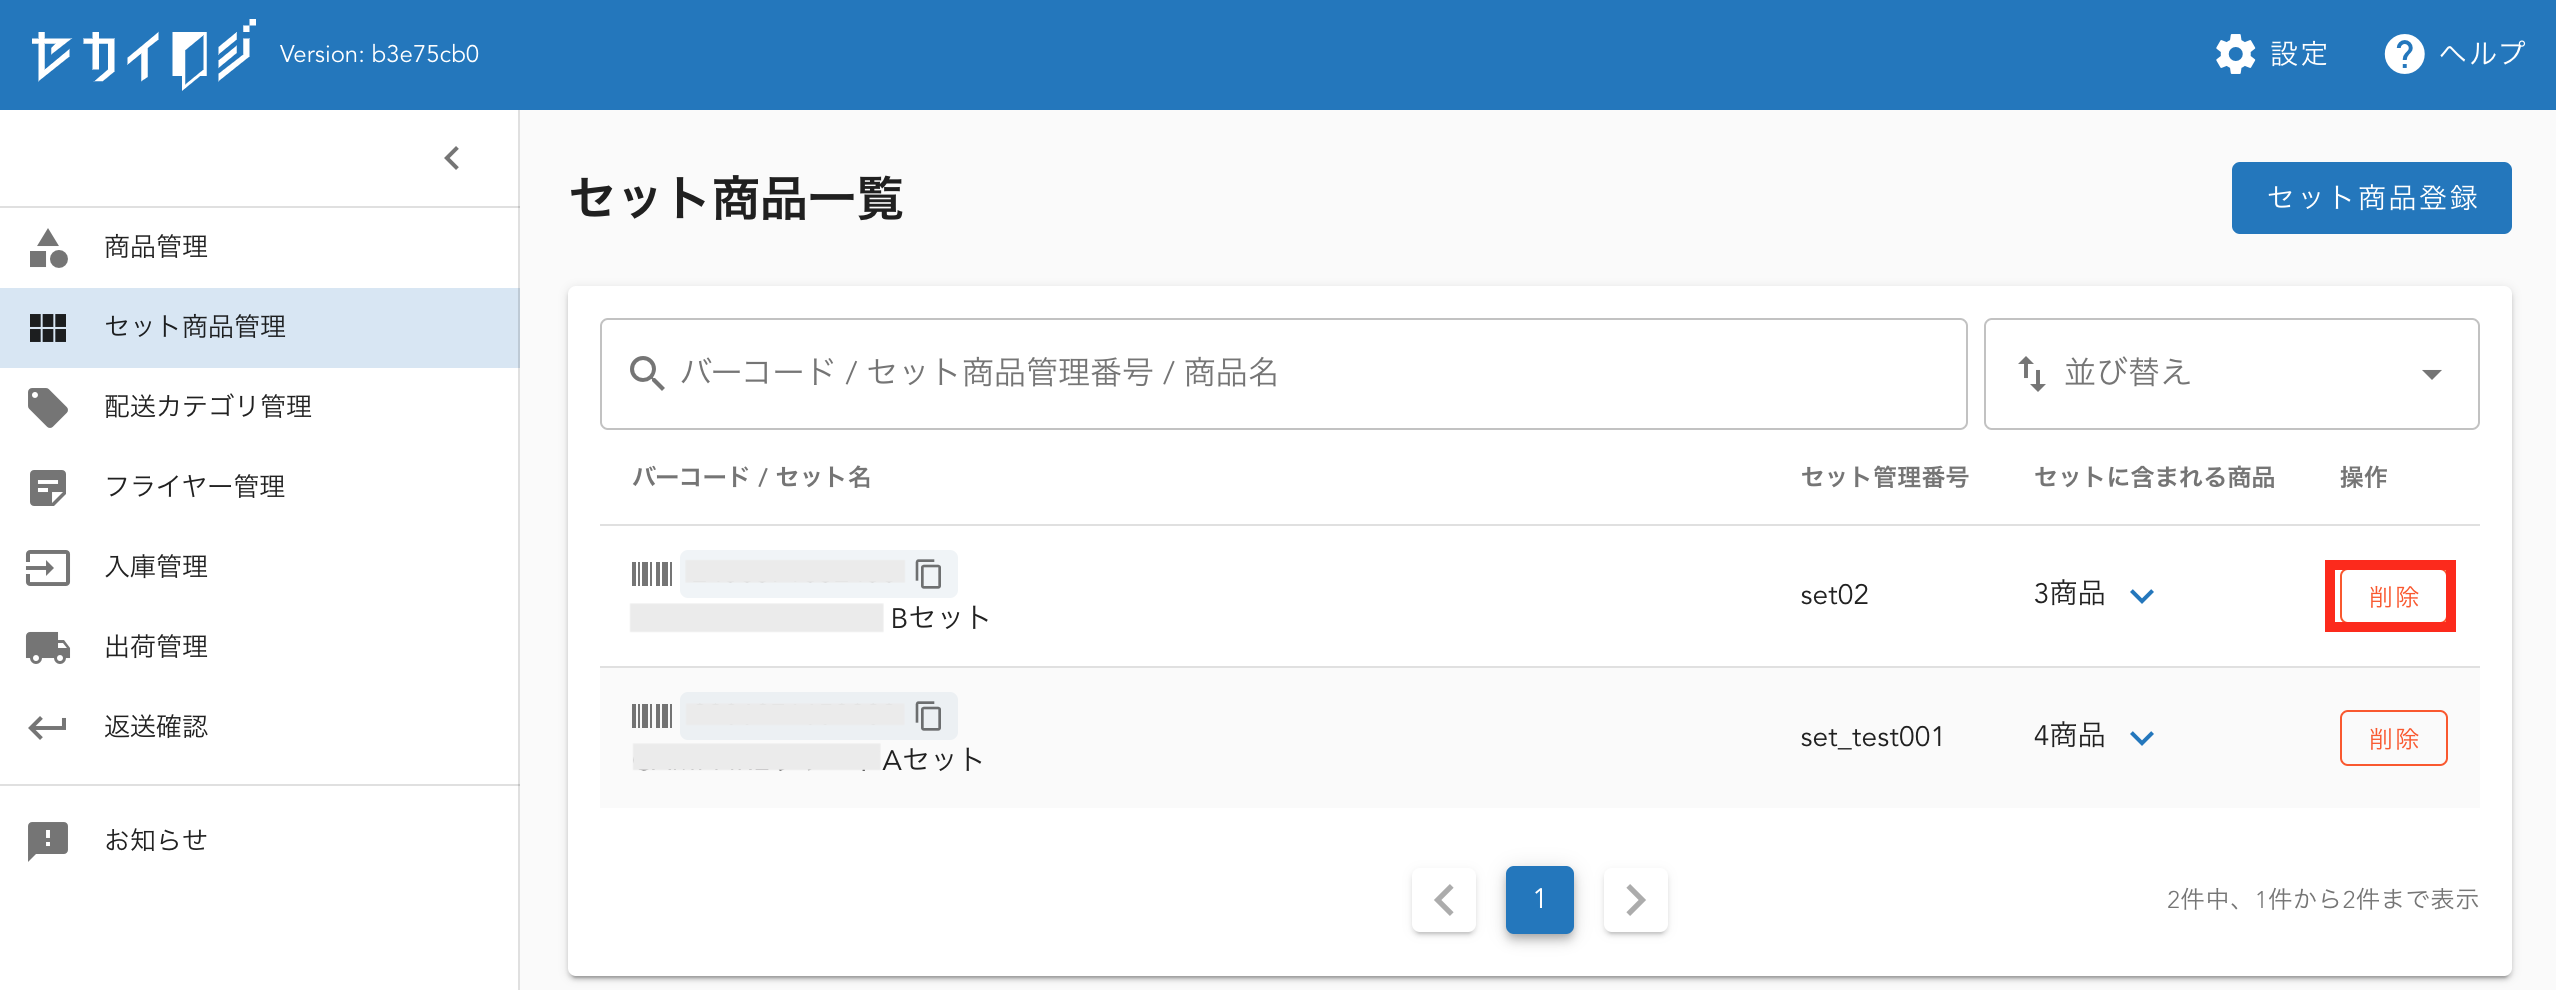Viewport: 2556px width, 990px height.
Task: Go to the next page of results
Action: coord(1635,900)
